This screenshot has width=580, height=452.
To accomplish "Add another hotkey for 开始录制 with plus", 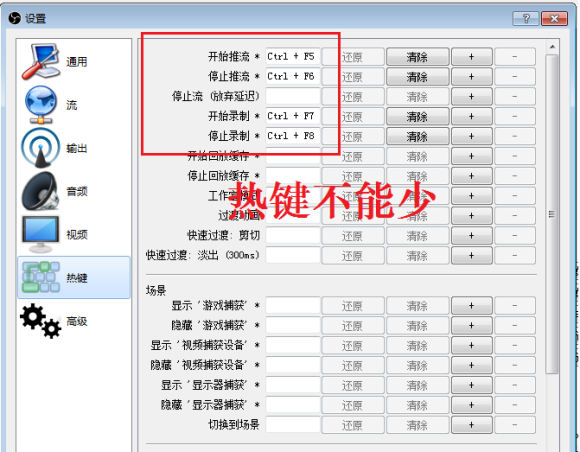I will 472,117.
